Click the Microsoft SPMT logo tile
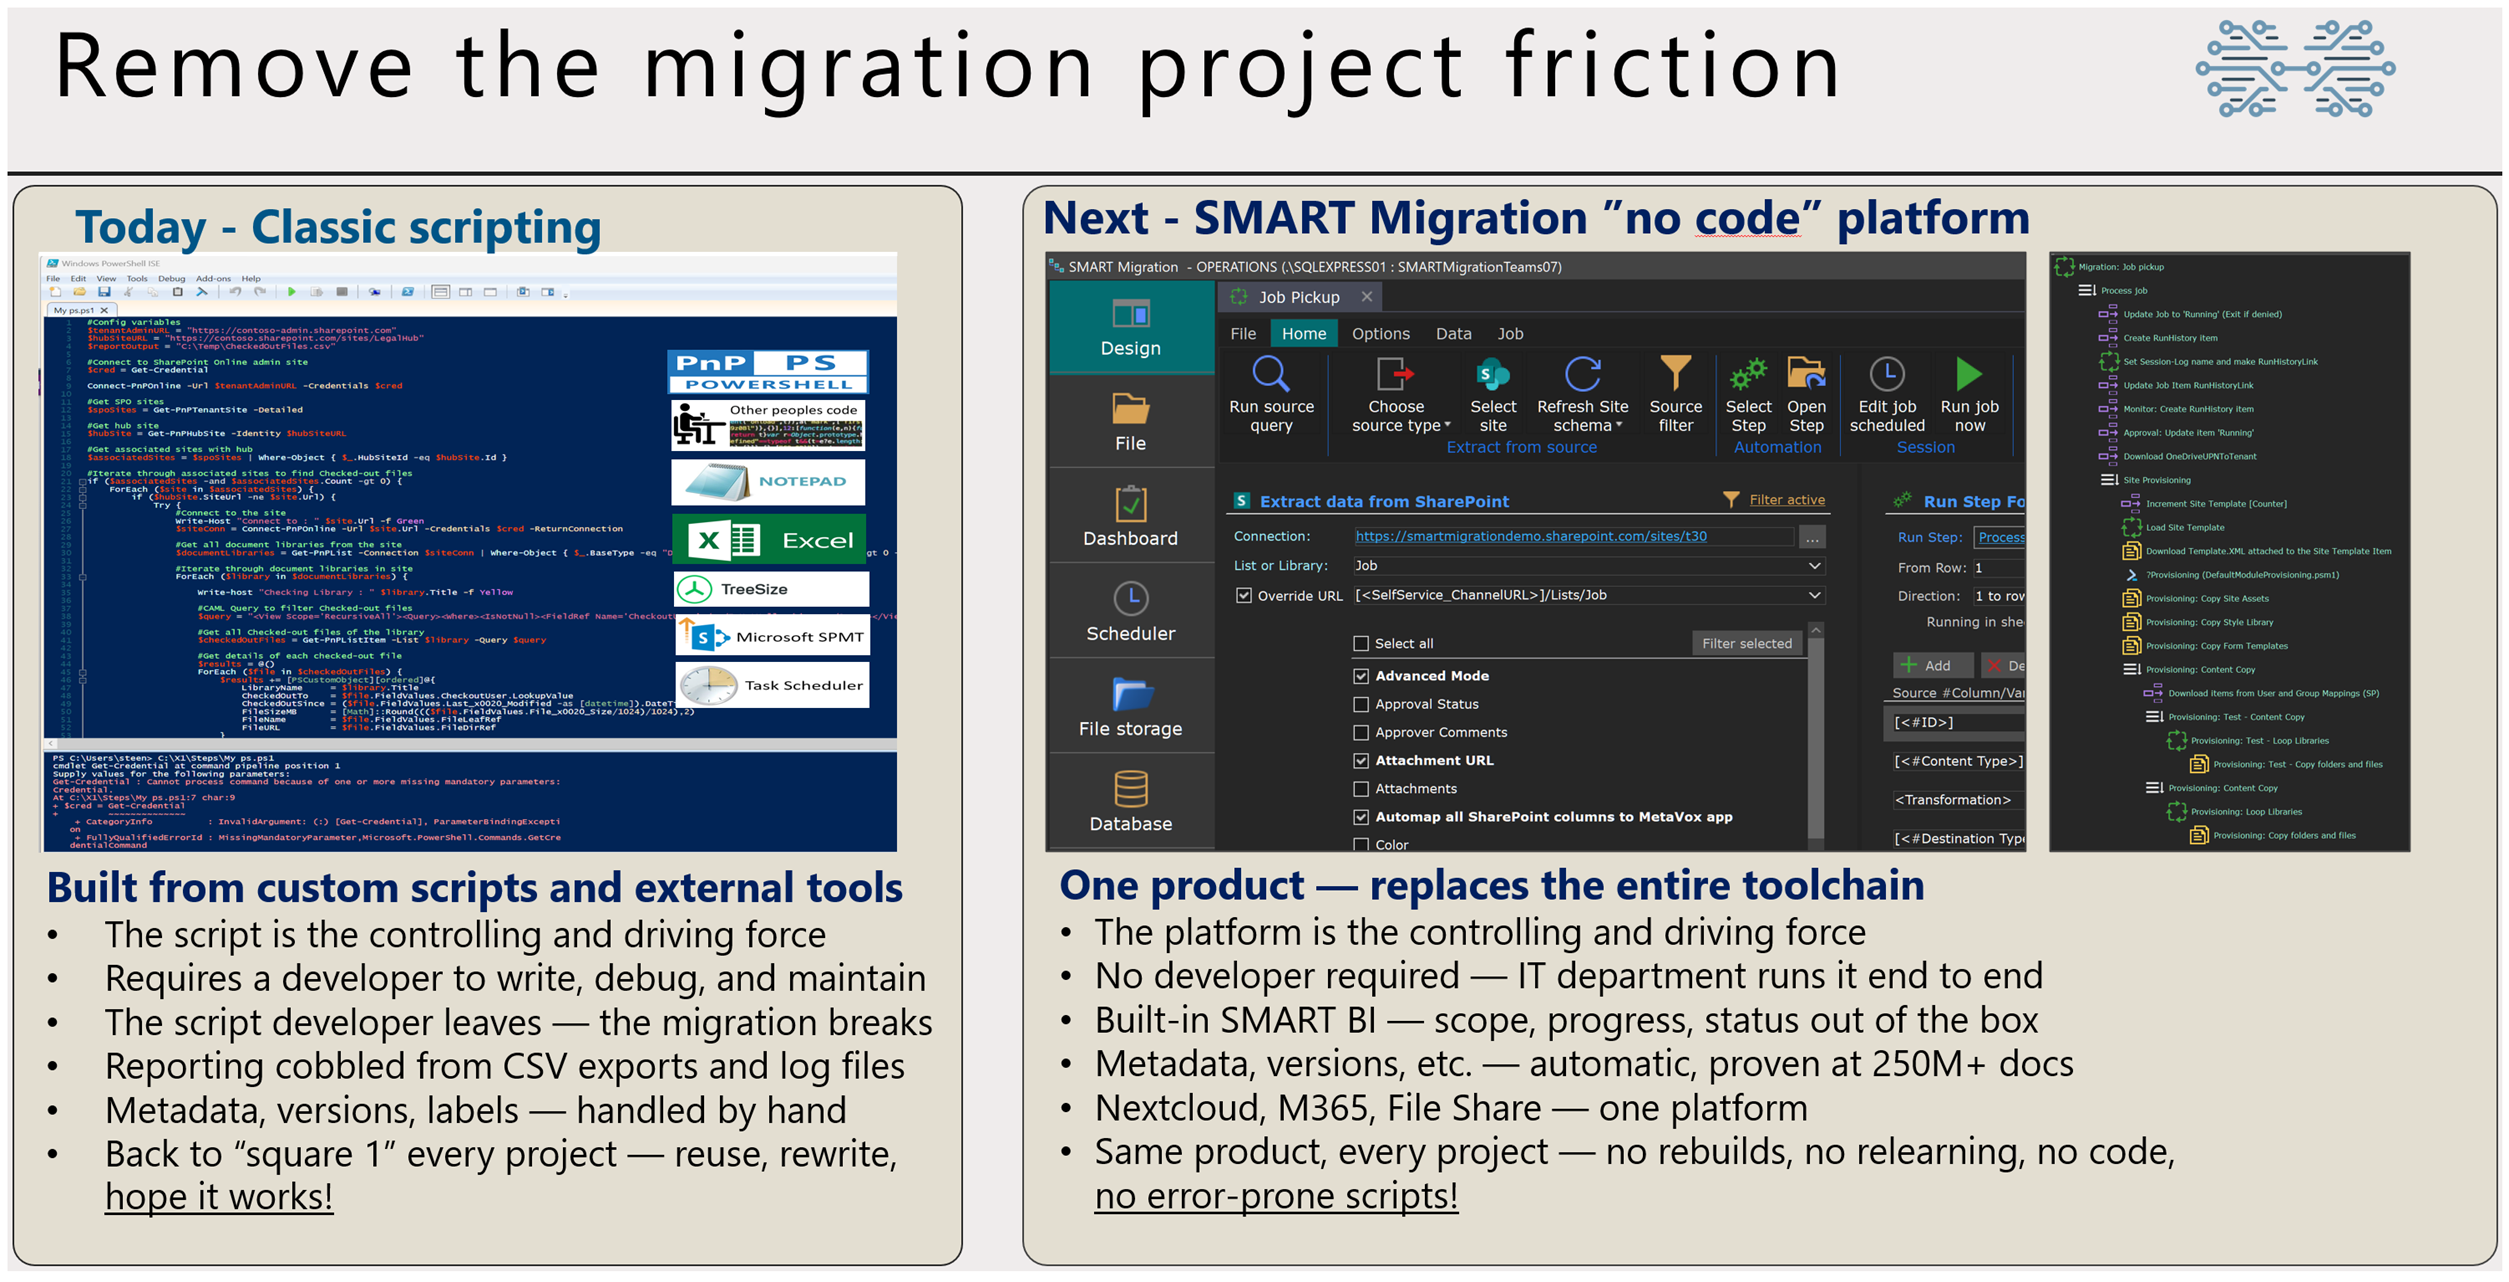This screenshot has width=2509, height=1282. point(772,637)
